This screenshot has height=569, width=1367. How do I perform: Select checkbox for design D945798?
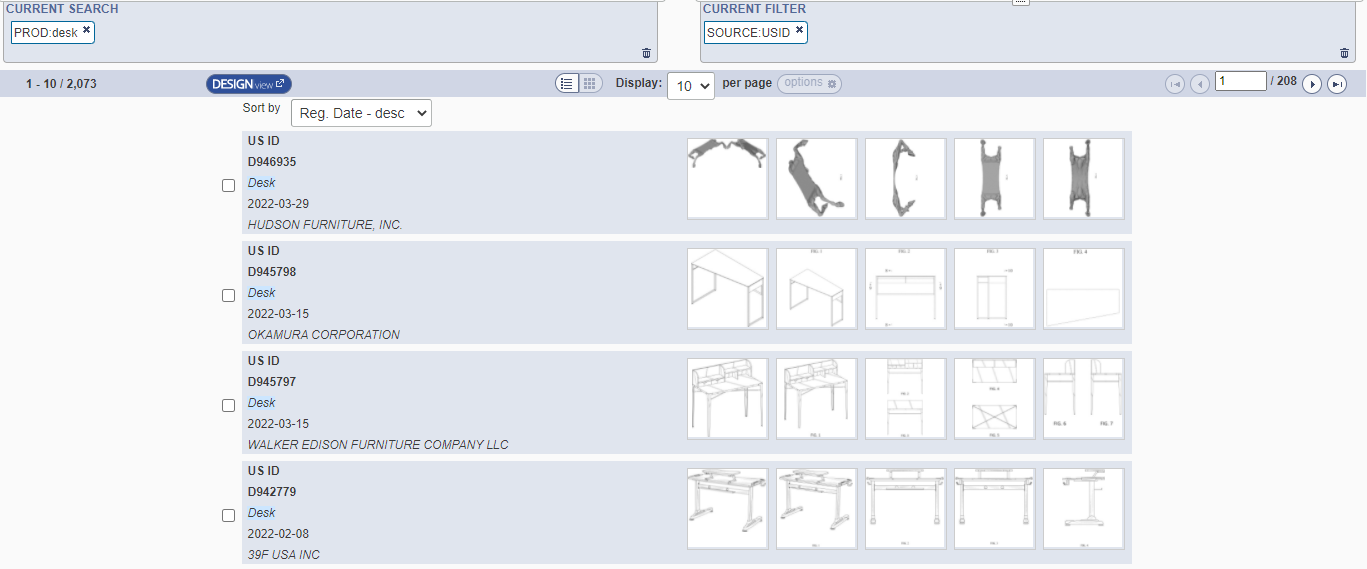[x=229, y=295]
